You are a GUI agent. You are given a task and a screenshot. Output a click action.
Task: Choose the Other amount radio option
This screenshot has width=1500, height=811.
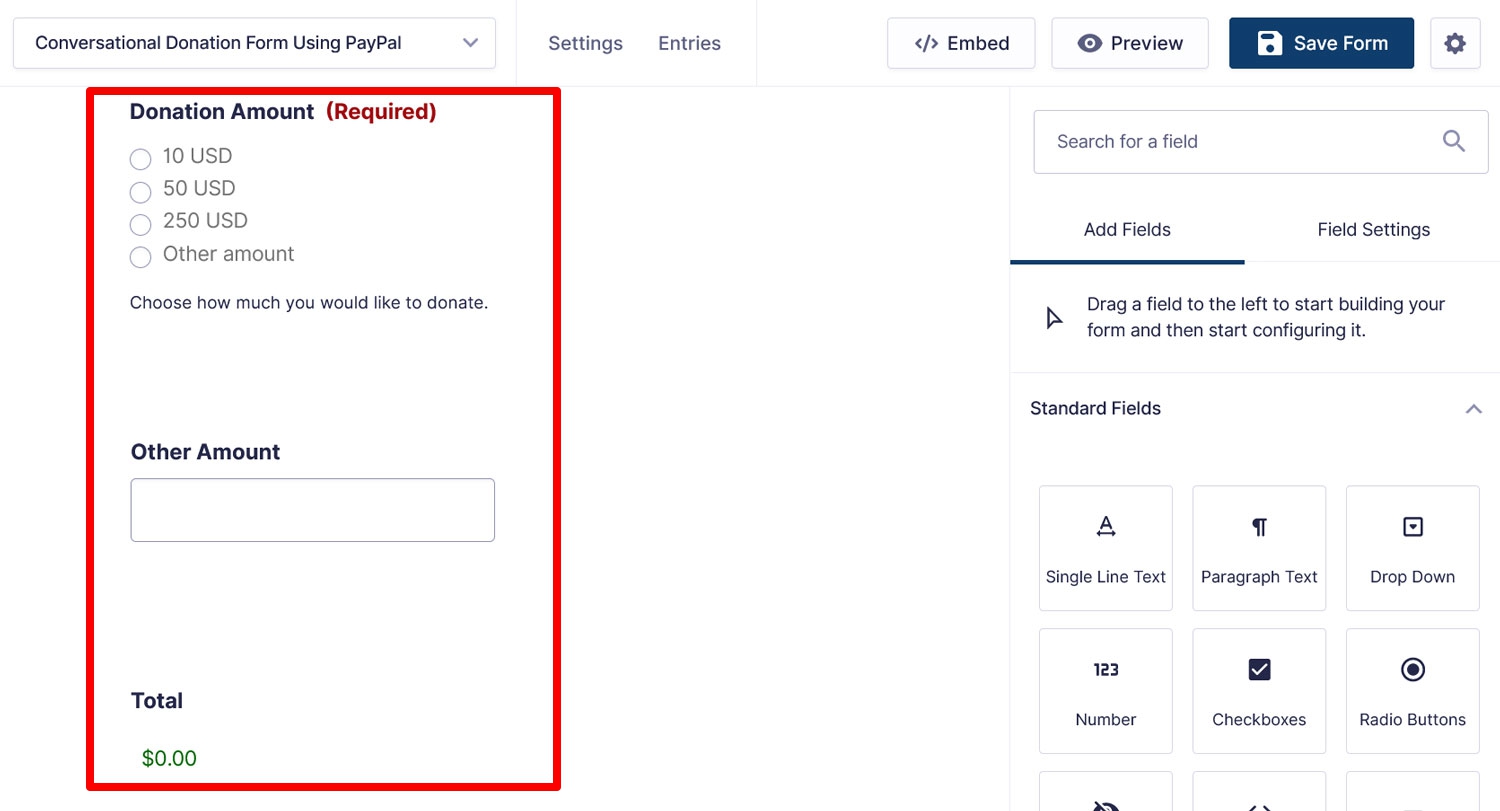coord(140,257)
